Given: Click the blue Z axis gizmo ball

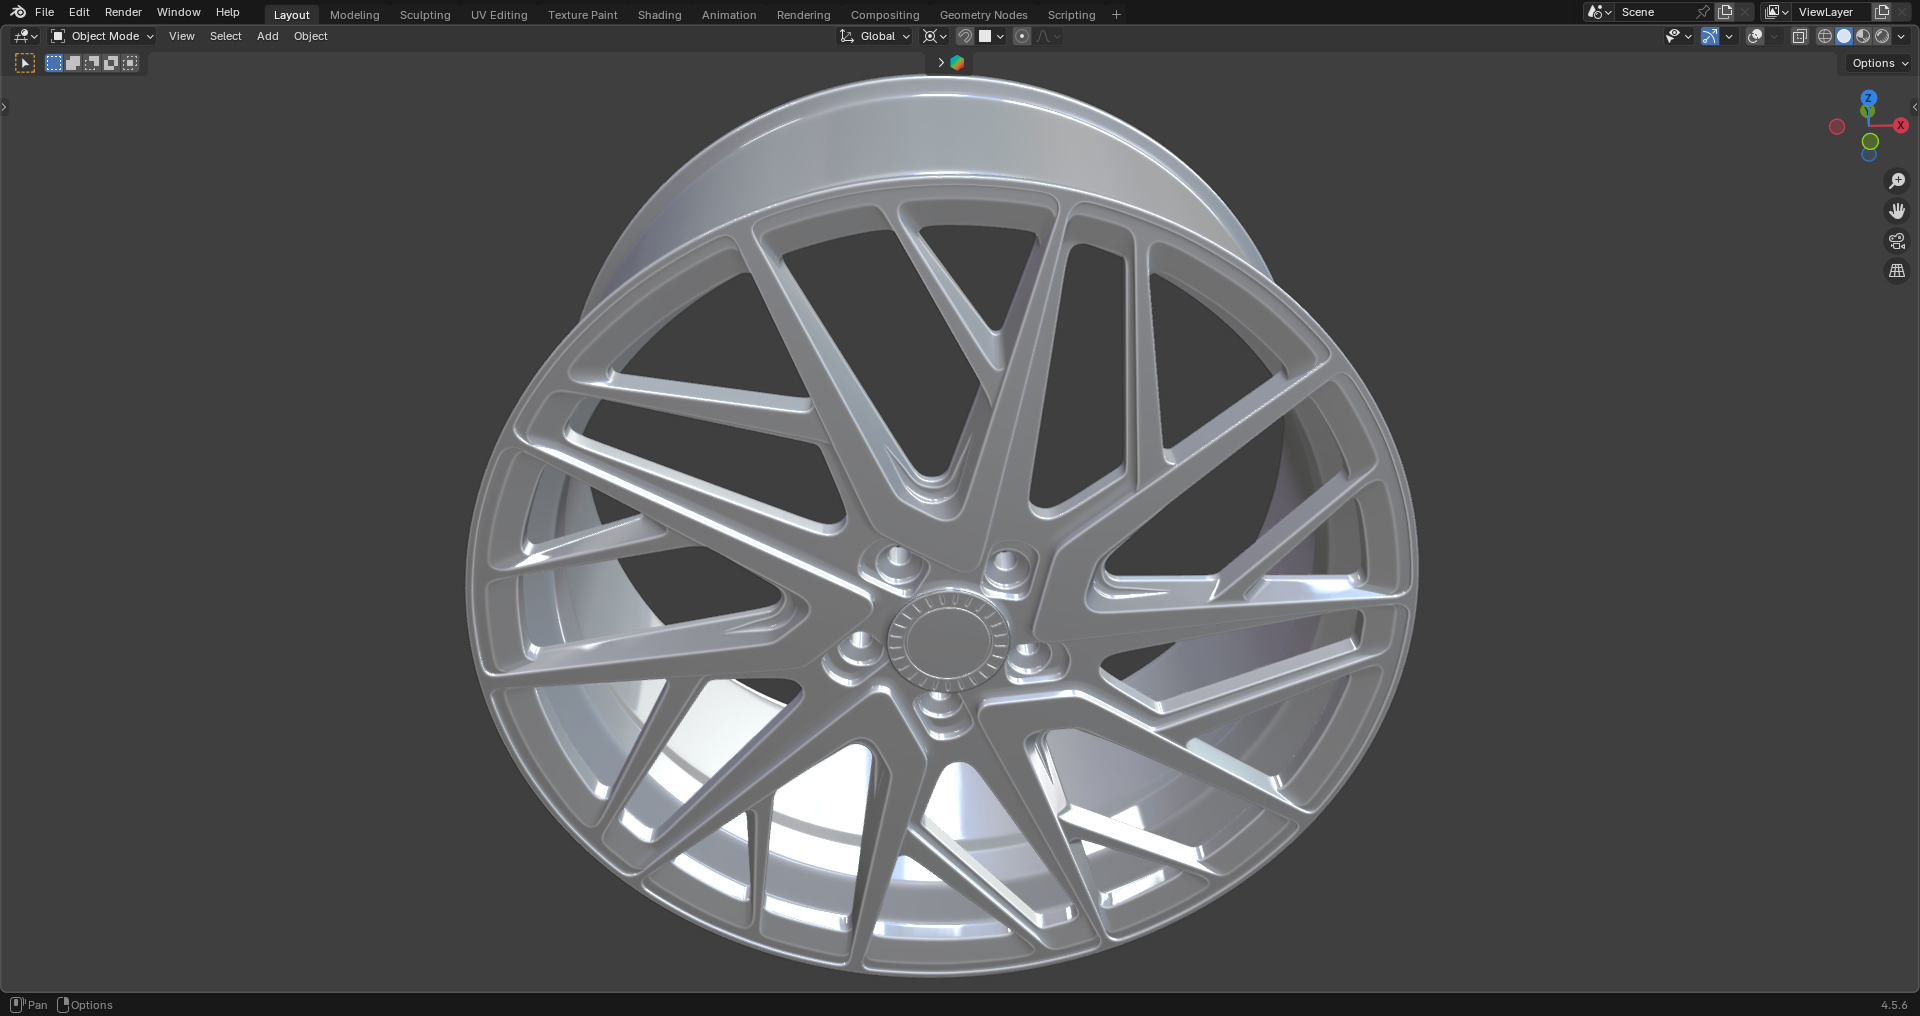Looking at the screenshot, I should (x=1868, y=98).
